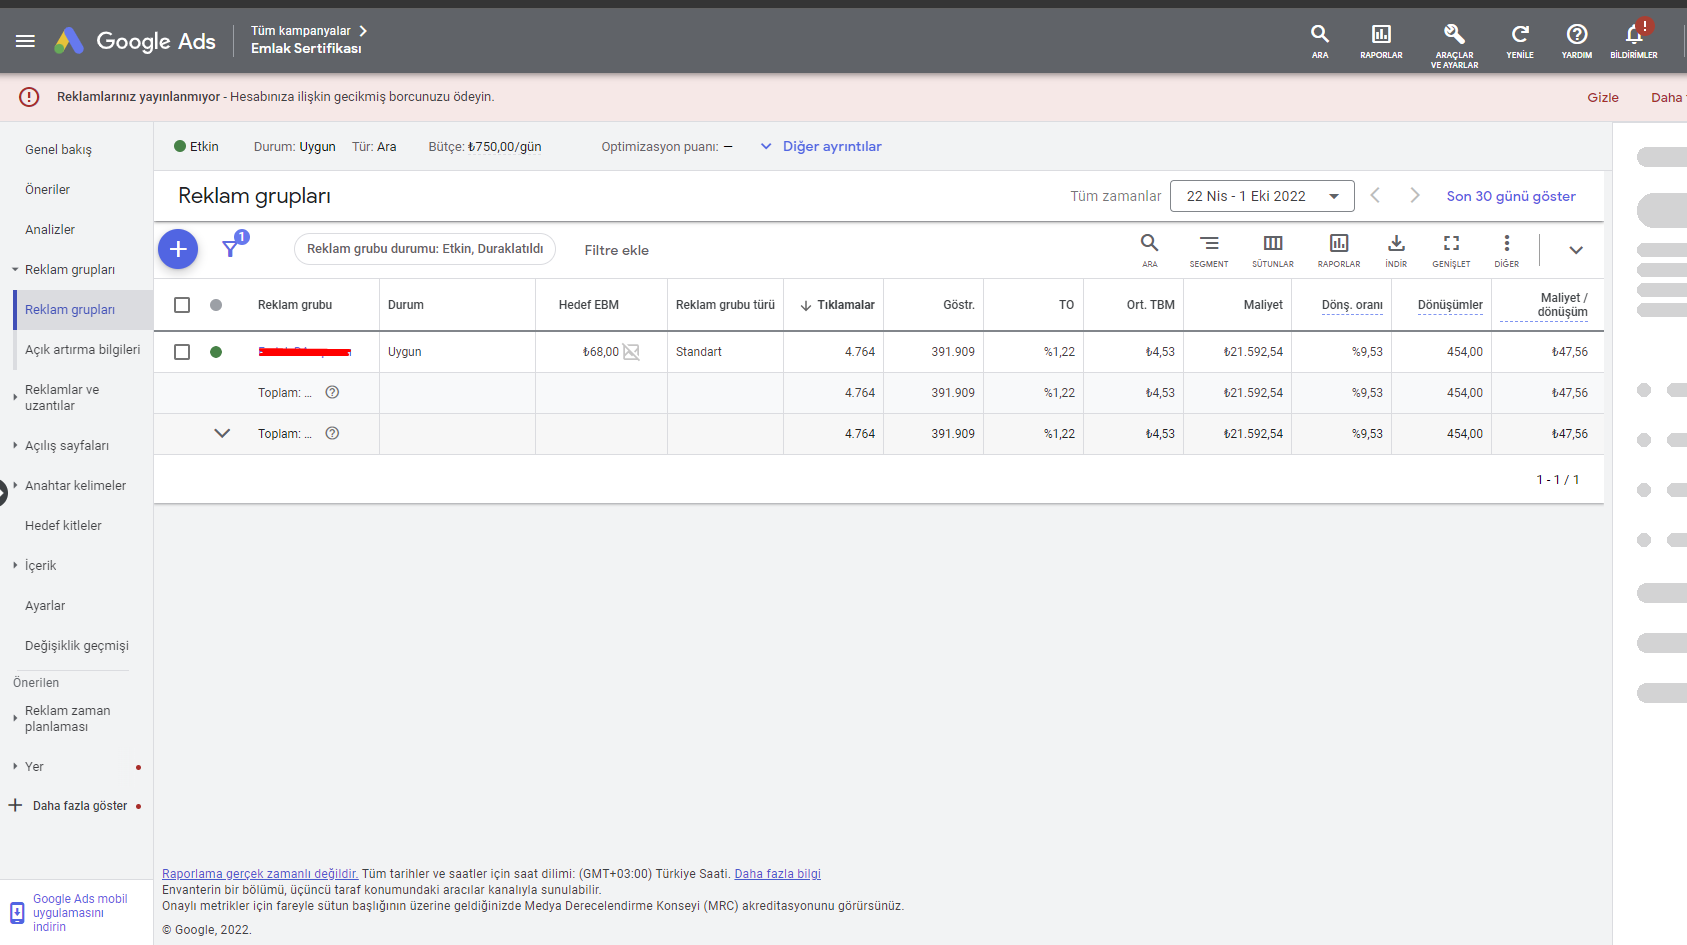Expand the Yer sidebar section

pos(15,766)
